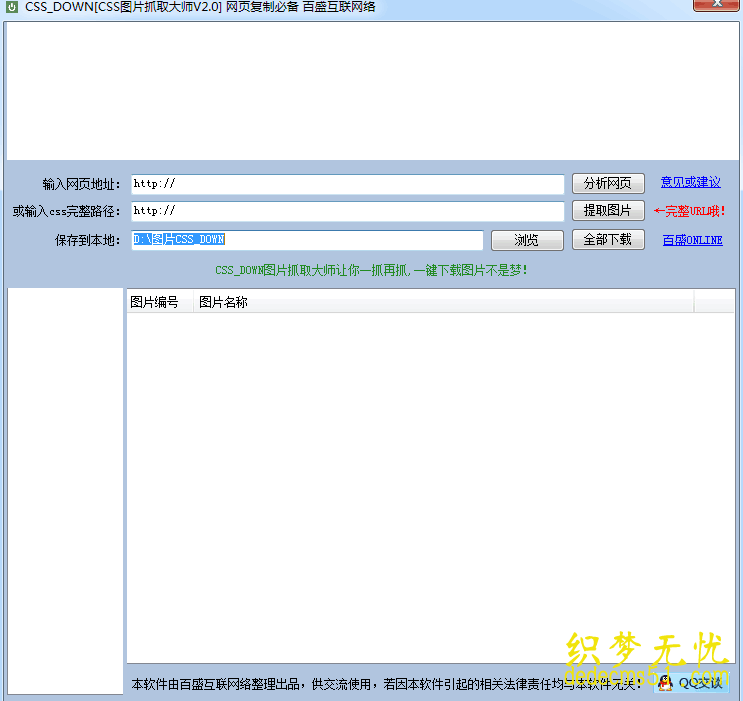Start download with 全部下载 button
Viewport: 743px width, 701px height.
click(x=608, y=240)
